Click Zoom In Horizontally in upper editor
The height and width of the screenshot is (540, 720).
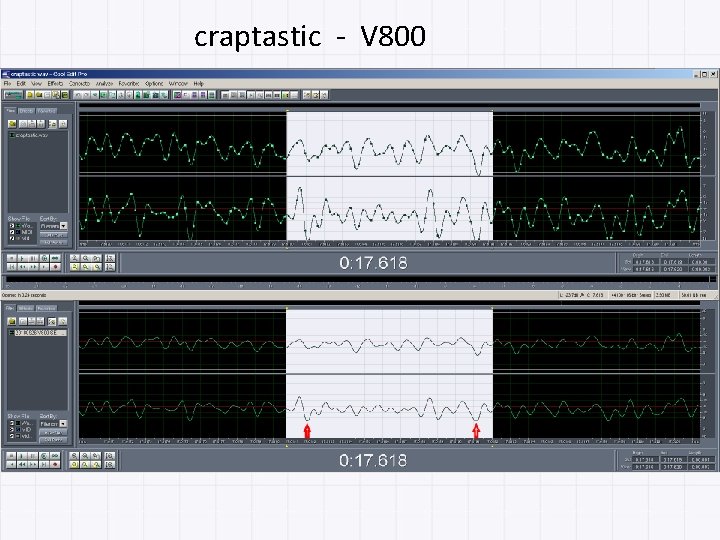pos(74,258)
